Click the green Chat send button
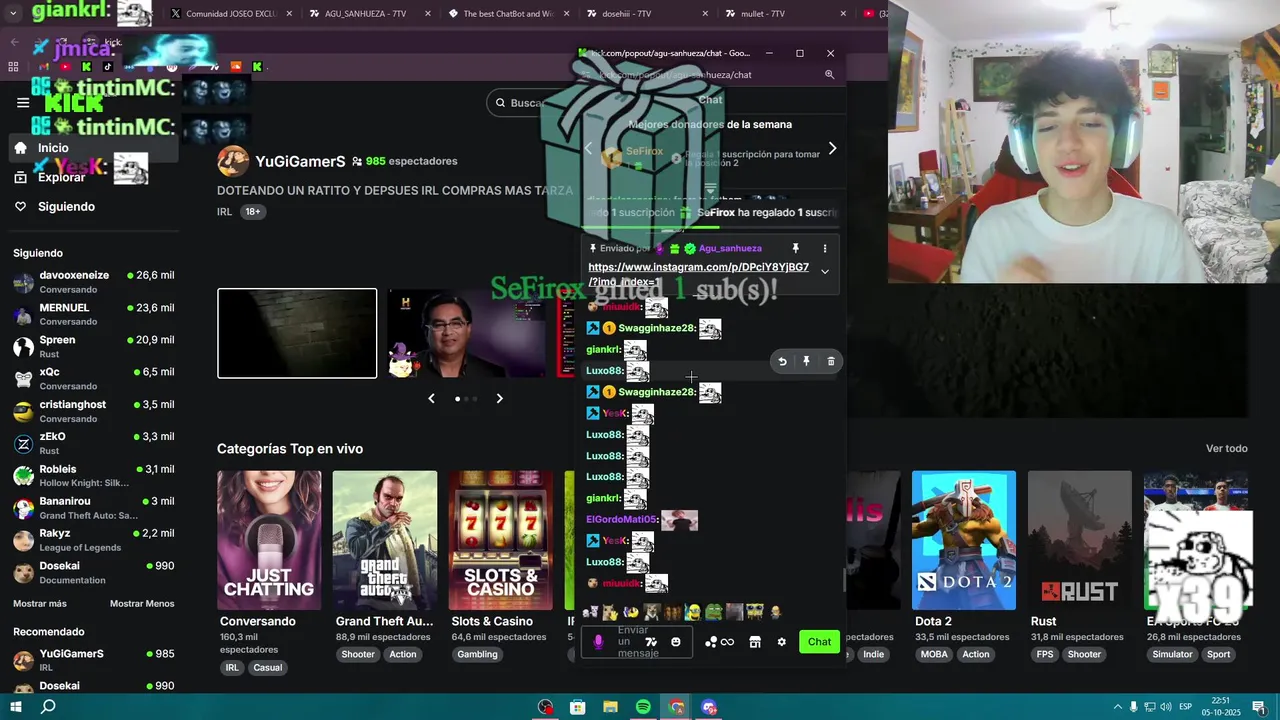The height and width of the screenshot is (720, 1280). tap(819, 642)
